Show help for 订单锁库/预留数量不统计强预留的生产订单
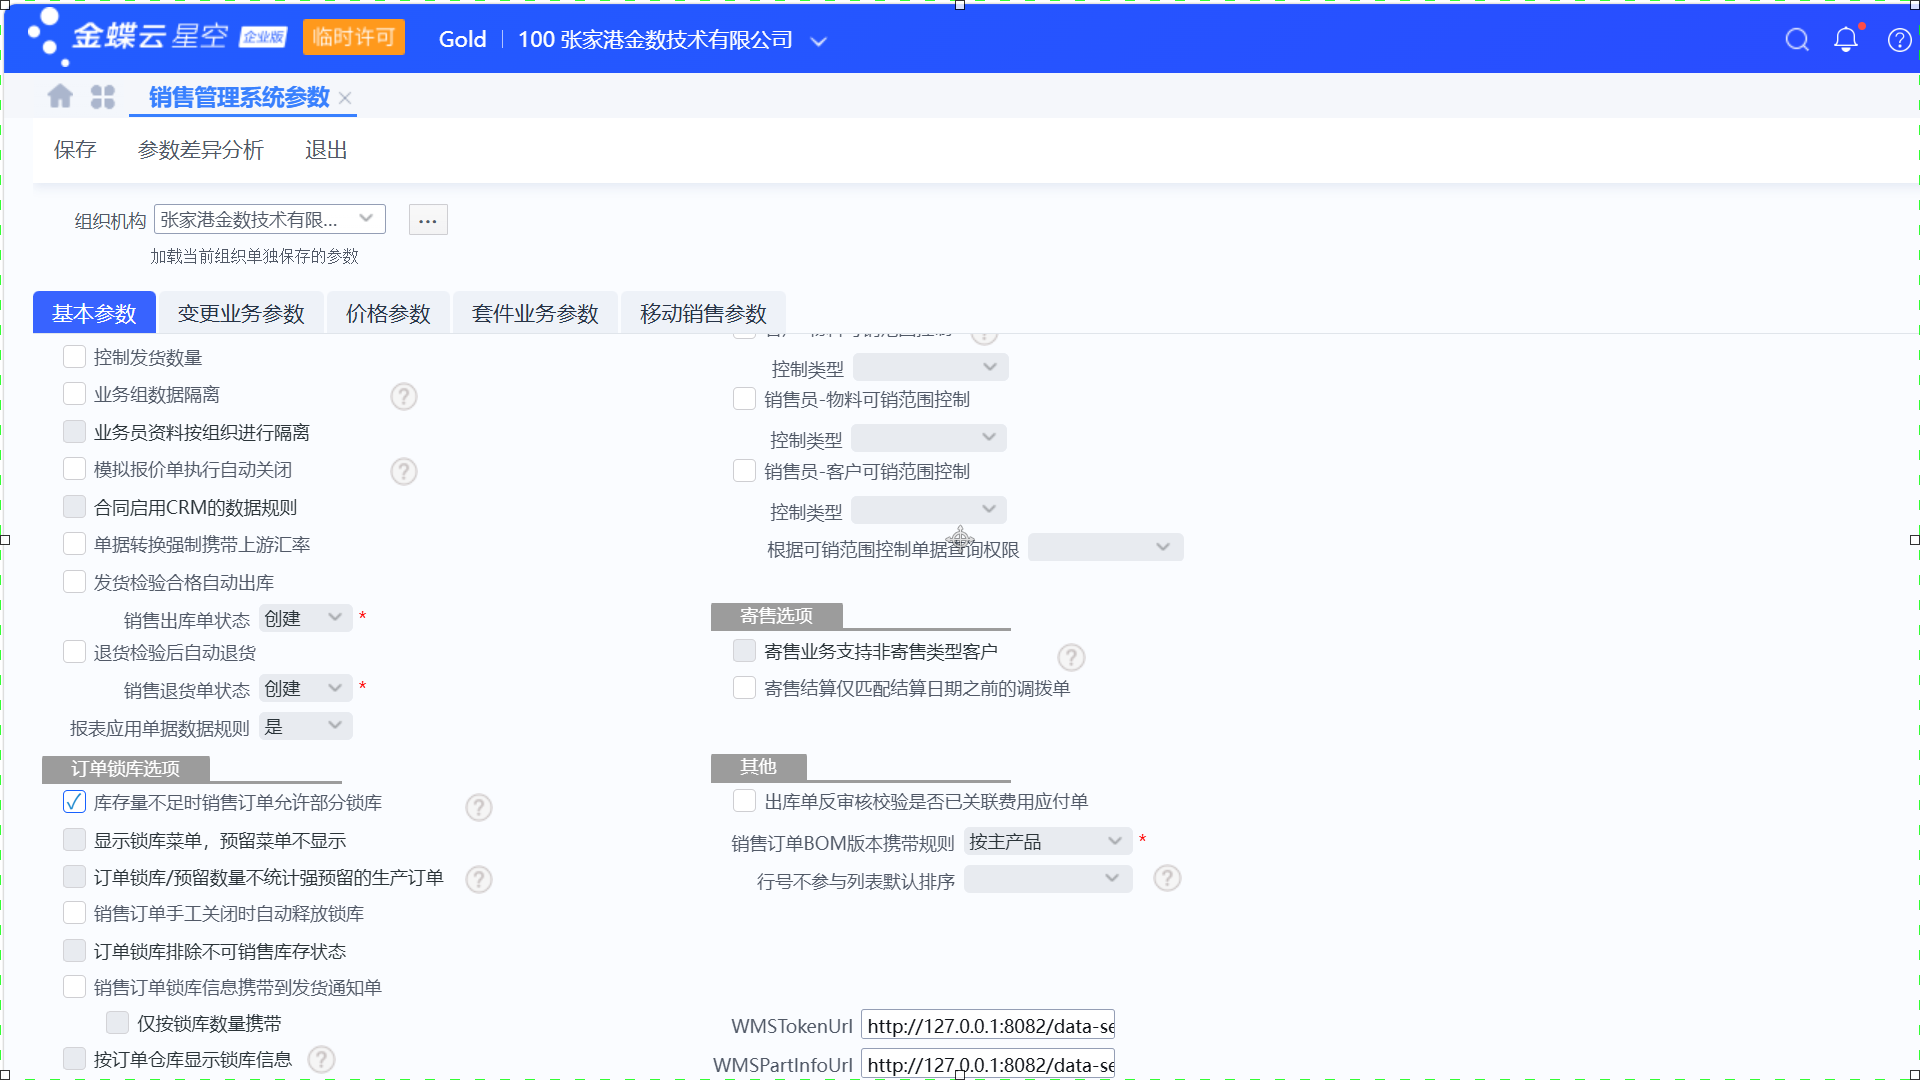Image resolution: width=1920 pixels, height=1080 pixels. 479,879
